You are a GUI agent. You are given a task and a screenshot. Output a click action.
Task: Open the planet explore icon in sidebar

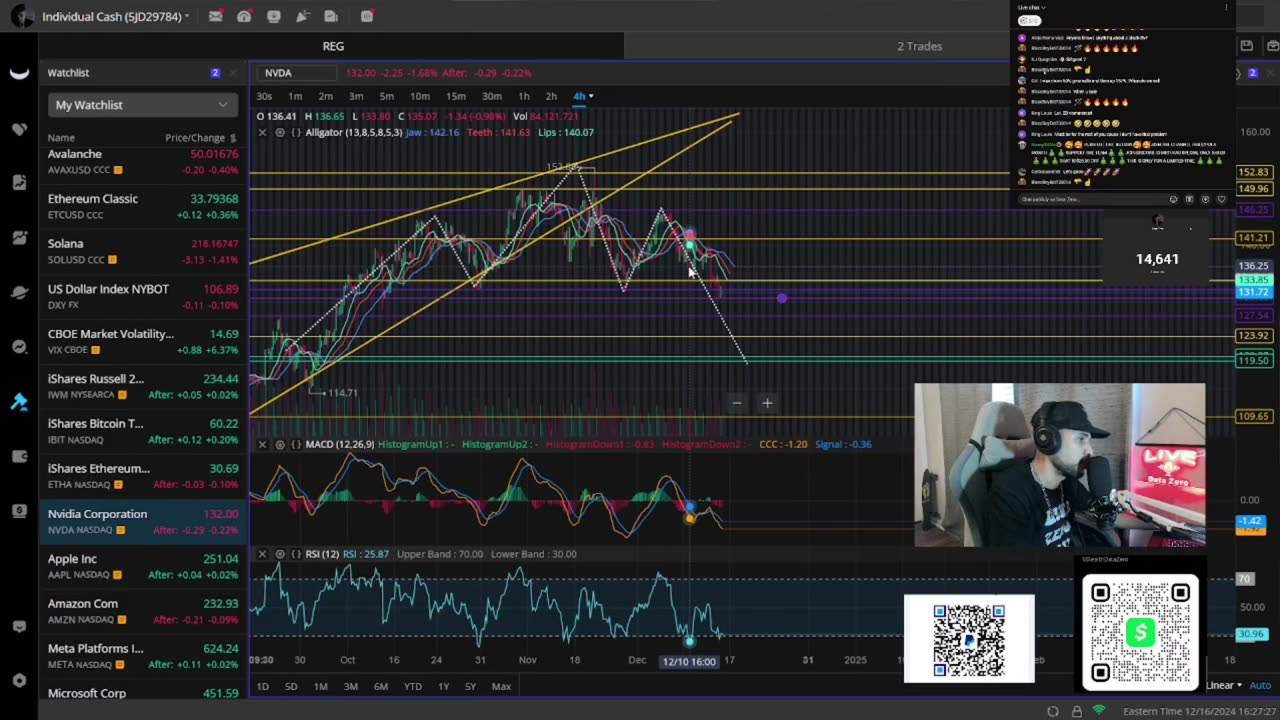pos(19,293)
